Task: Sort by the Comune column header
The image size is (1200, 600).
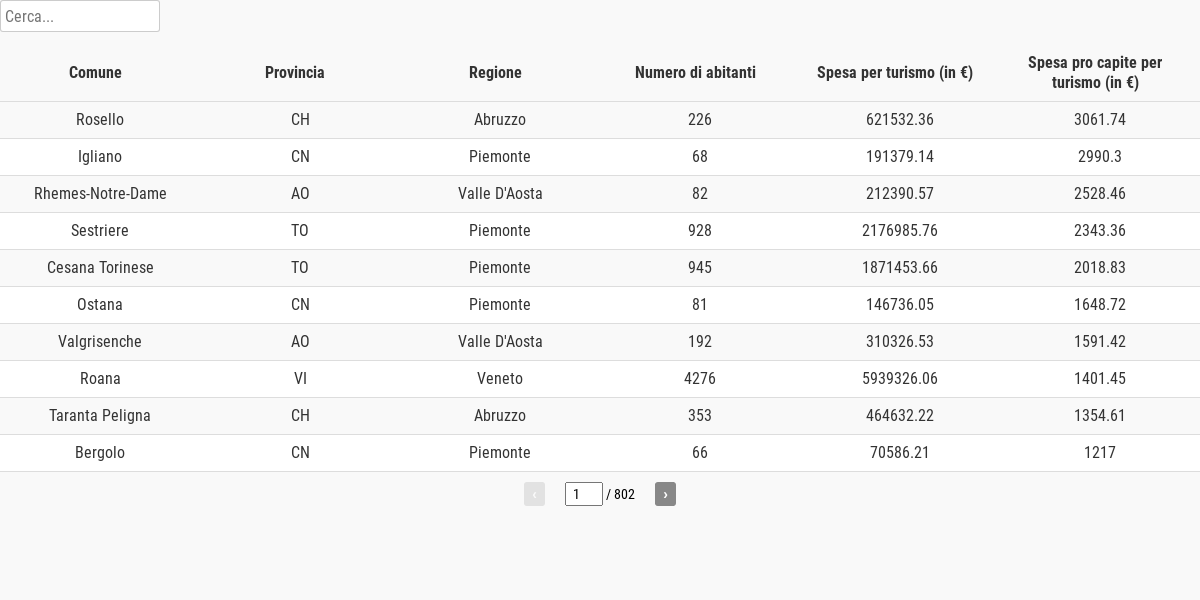Action: [95, 72]
